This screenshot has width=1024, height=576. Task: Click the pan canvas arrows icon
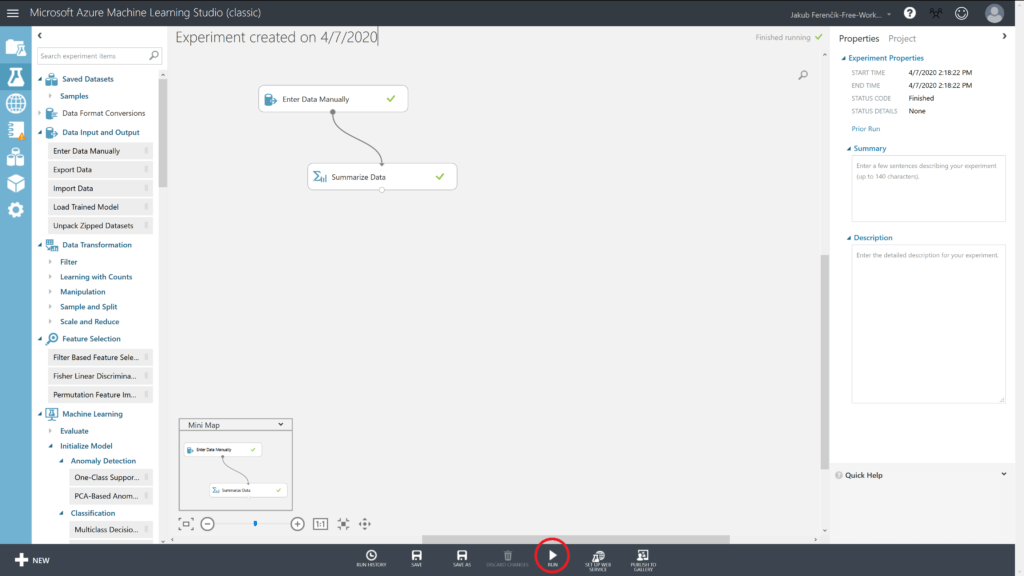coord(364,524)
